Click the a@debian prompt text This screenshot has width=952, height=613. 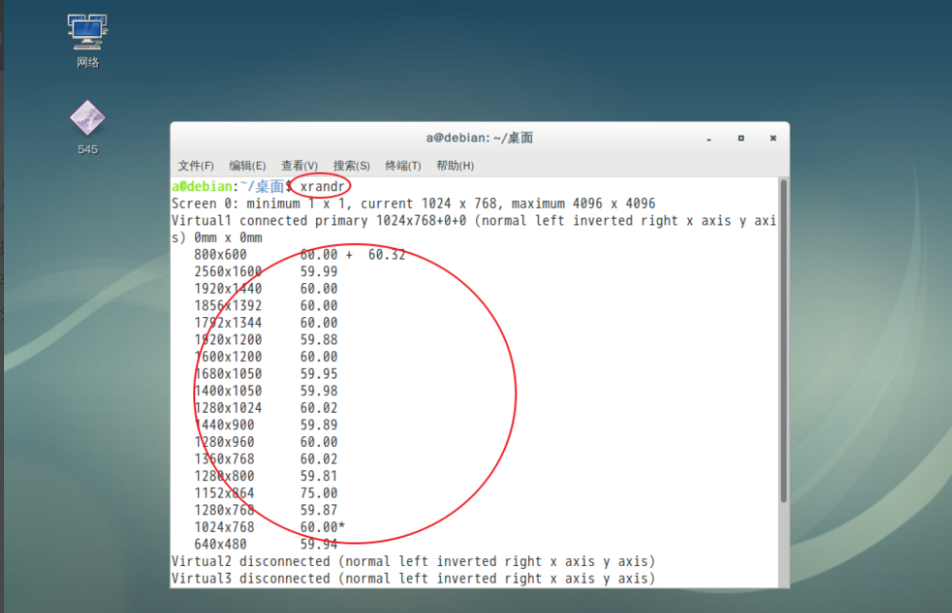(x=202, y=186)
